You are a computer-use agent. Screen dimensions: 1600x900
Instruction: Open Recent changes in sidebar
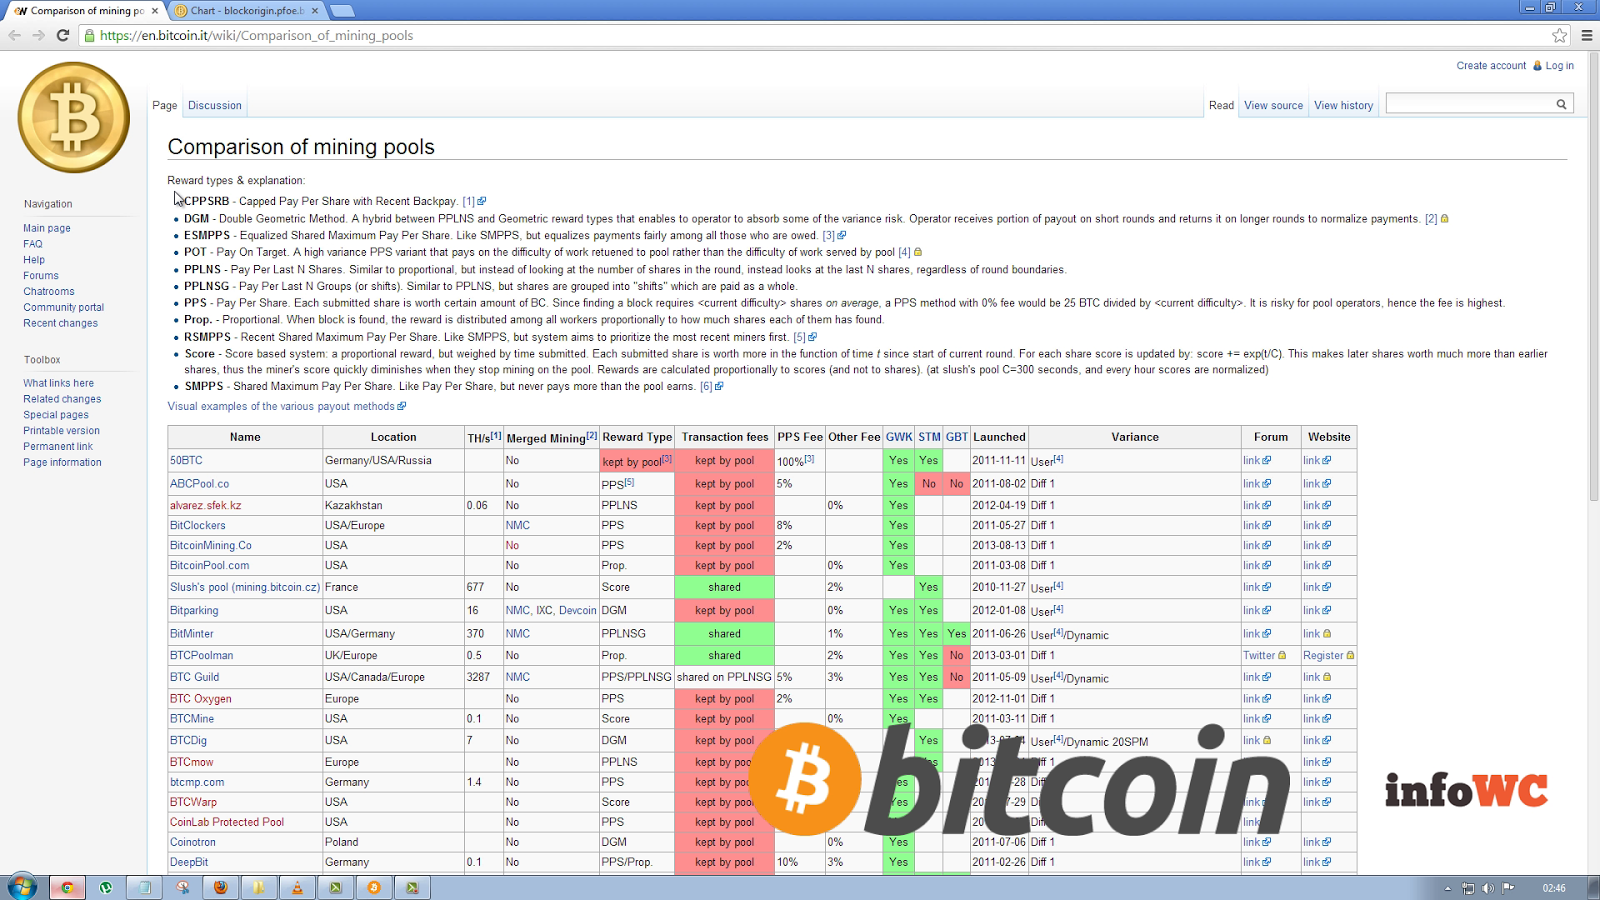(61, 324)
